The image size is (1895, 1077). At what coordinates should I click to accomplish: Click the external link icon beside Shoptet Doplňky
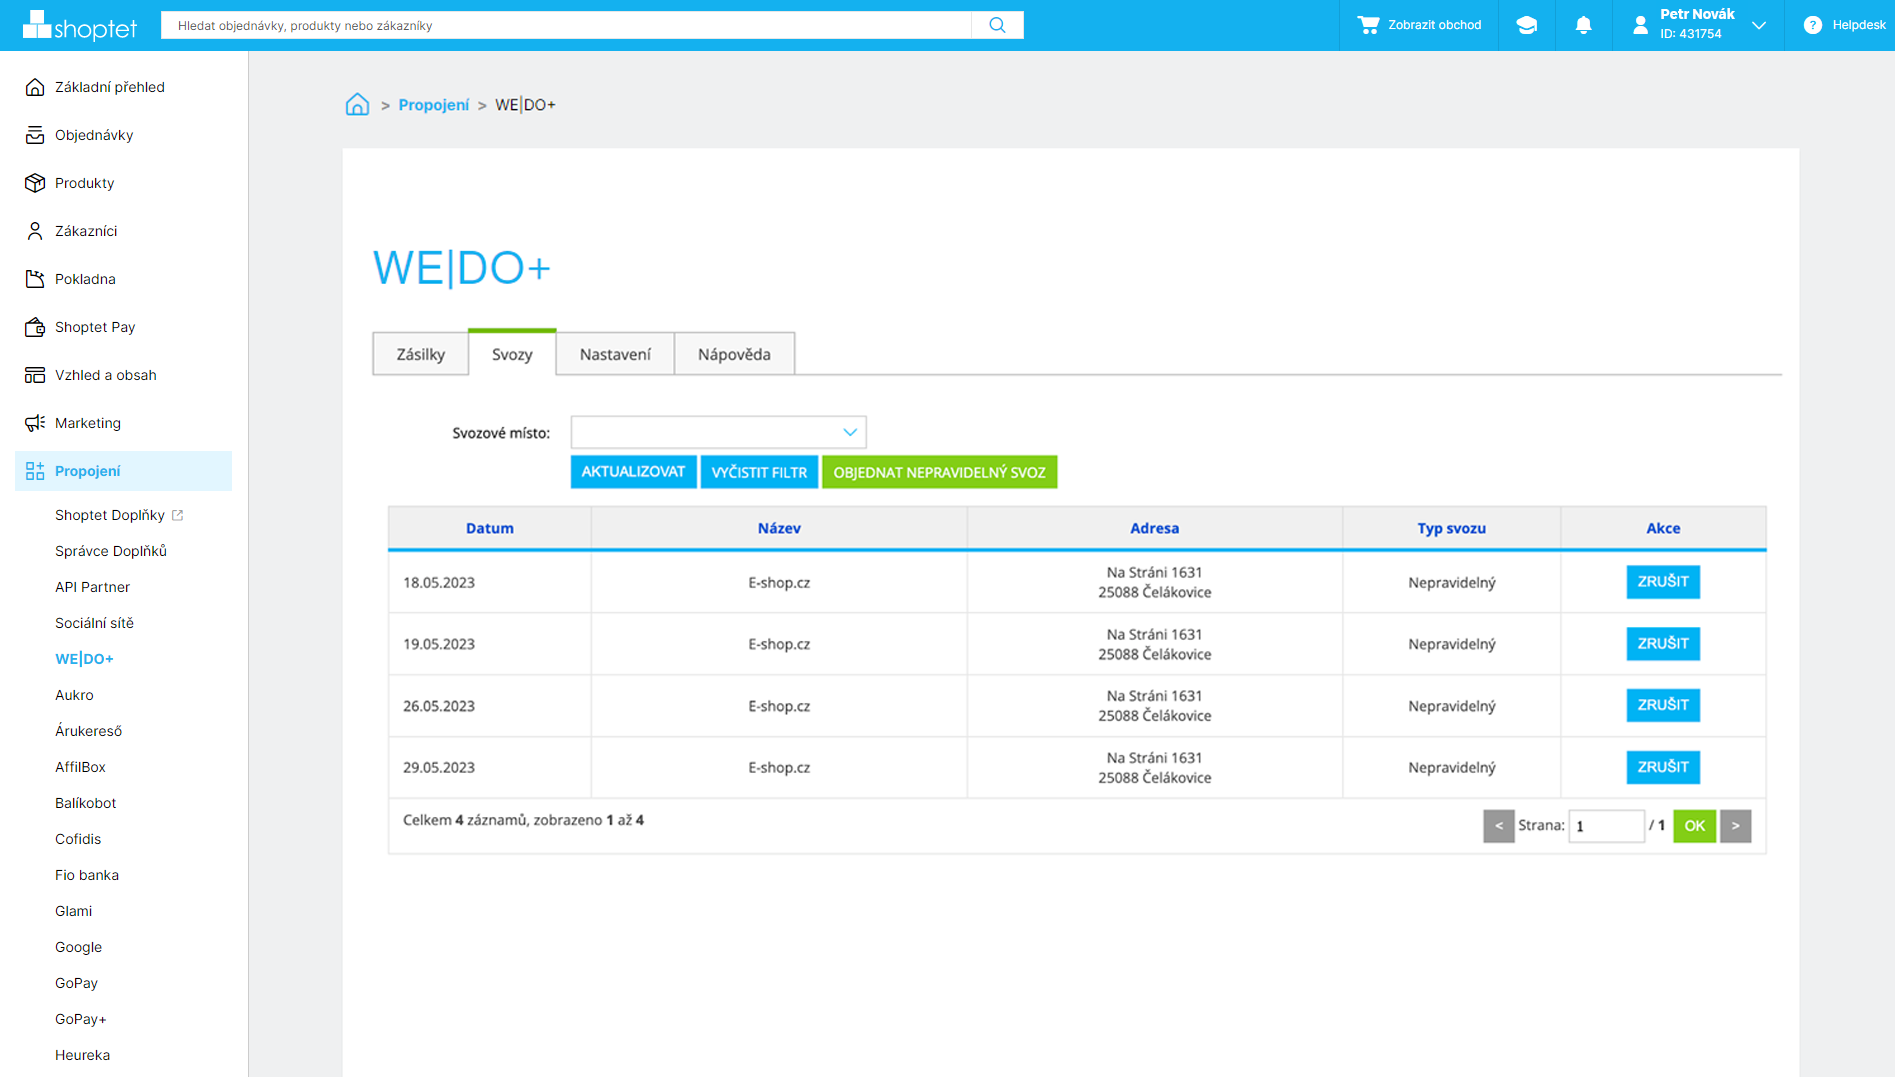click(178, 515)
